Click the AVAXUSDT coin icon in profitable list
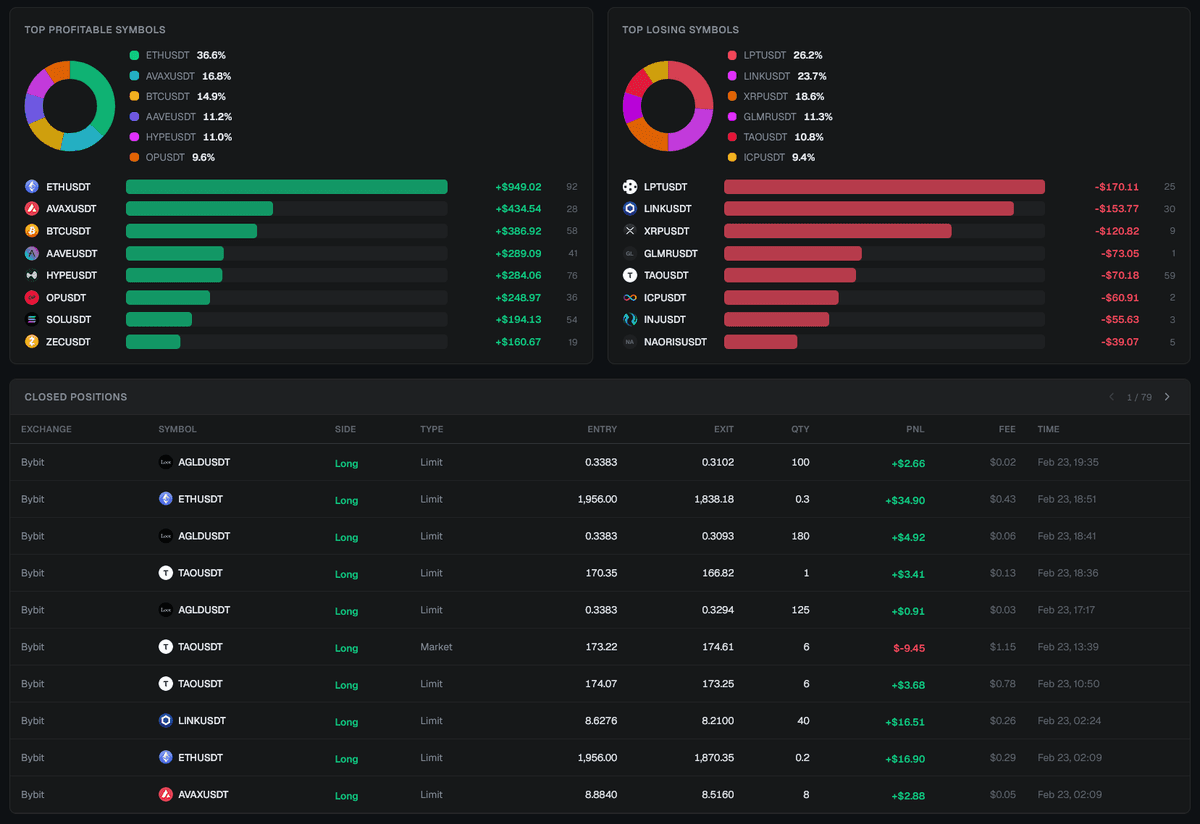The image size is (1200, 824). 32,209
